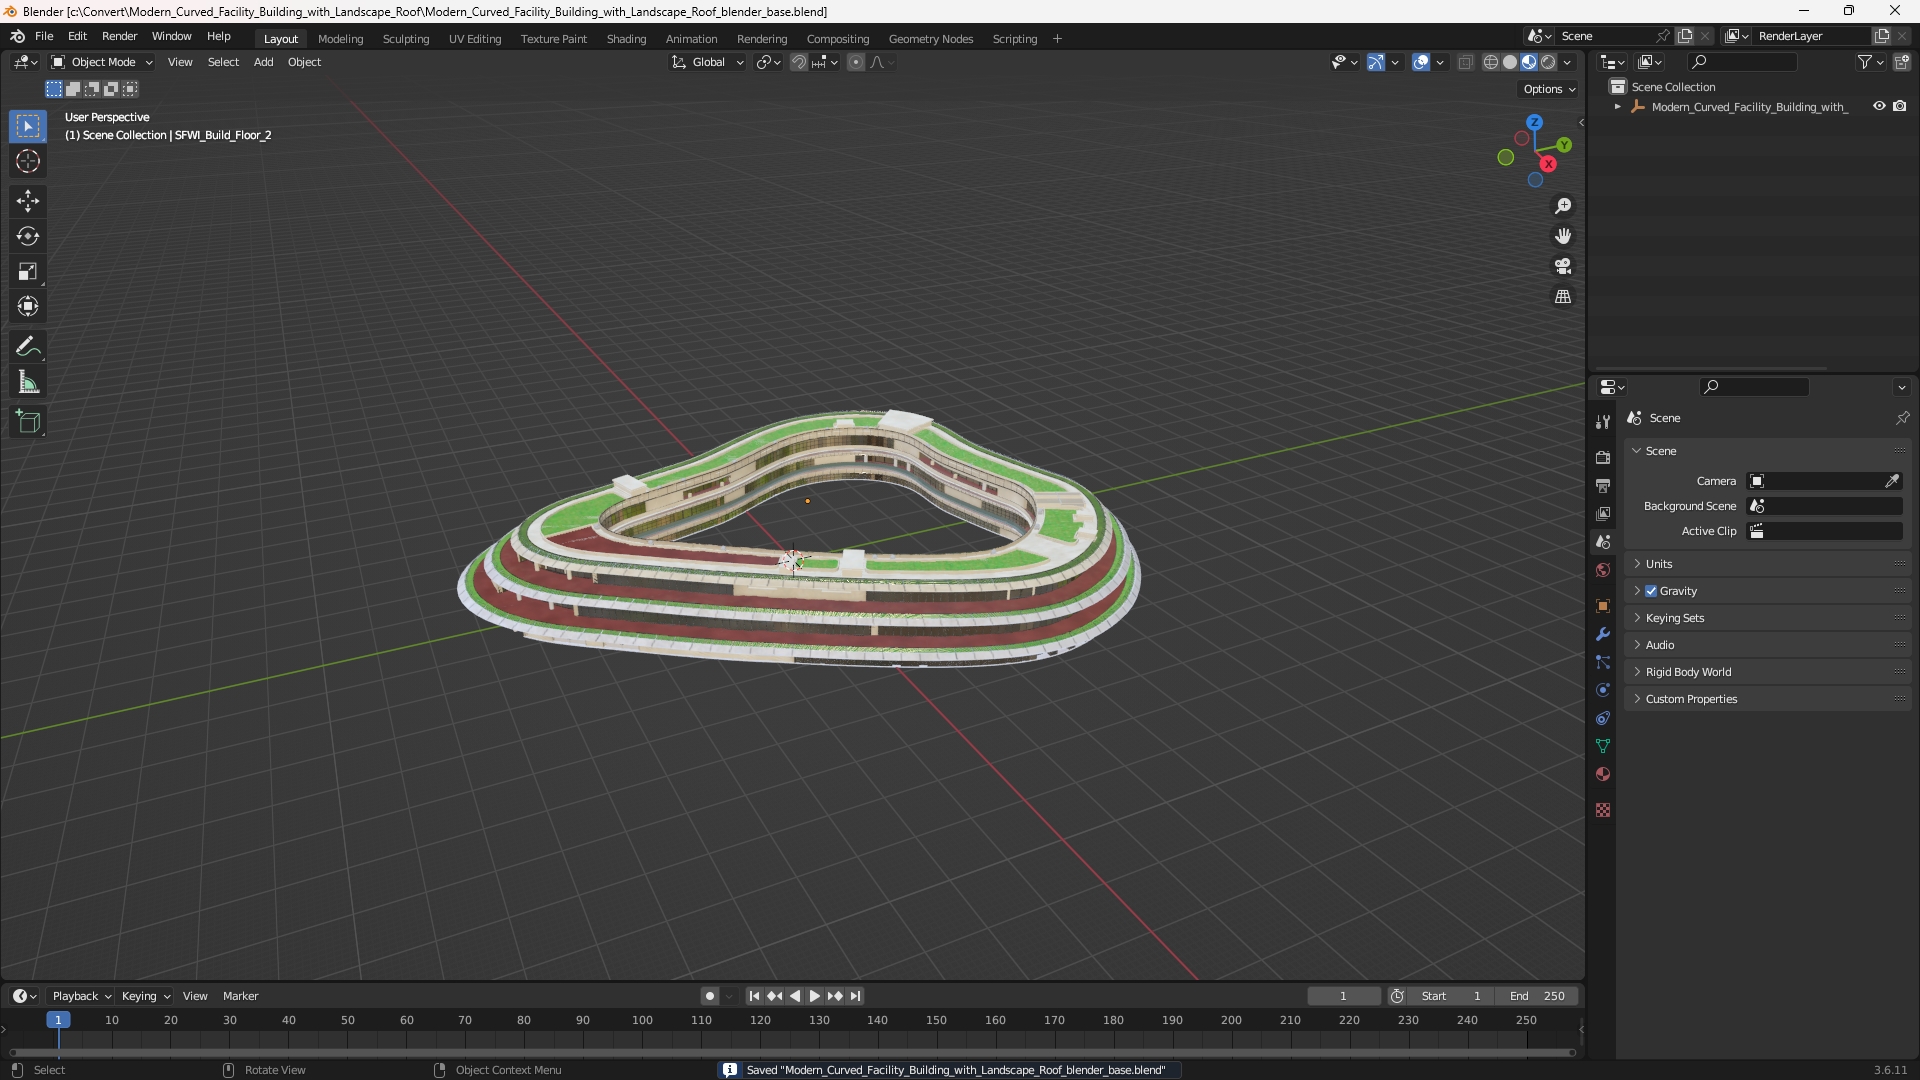Open the Modifiers wrench tab
Viewport: 1920px width, 1080px height.
tap(1603, 634)
